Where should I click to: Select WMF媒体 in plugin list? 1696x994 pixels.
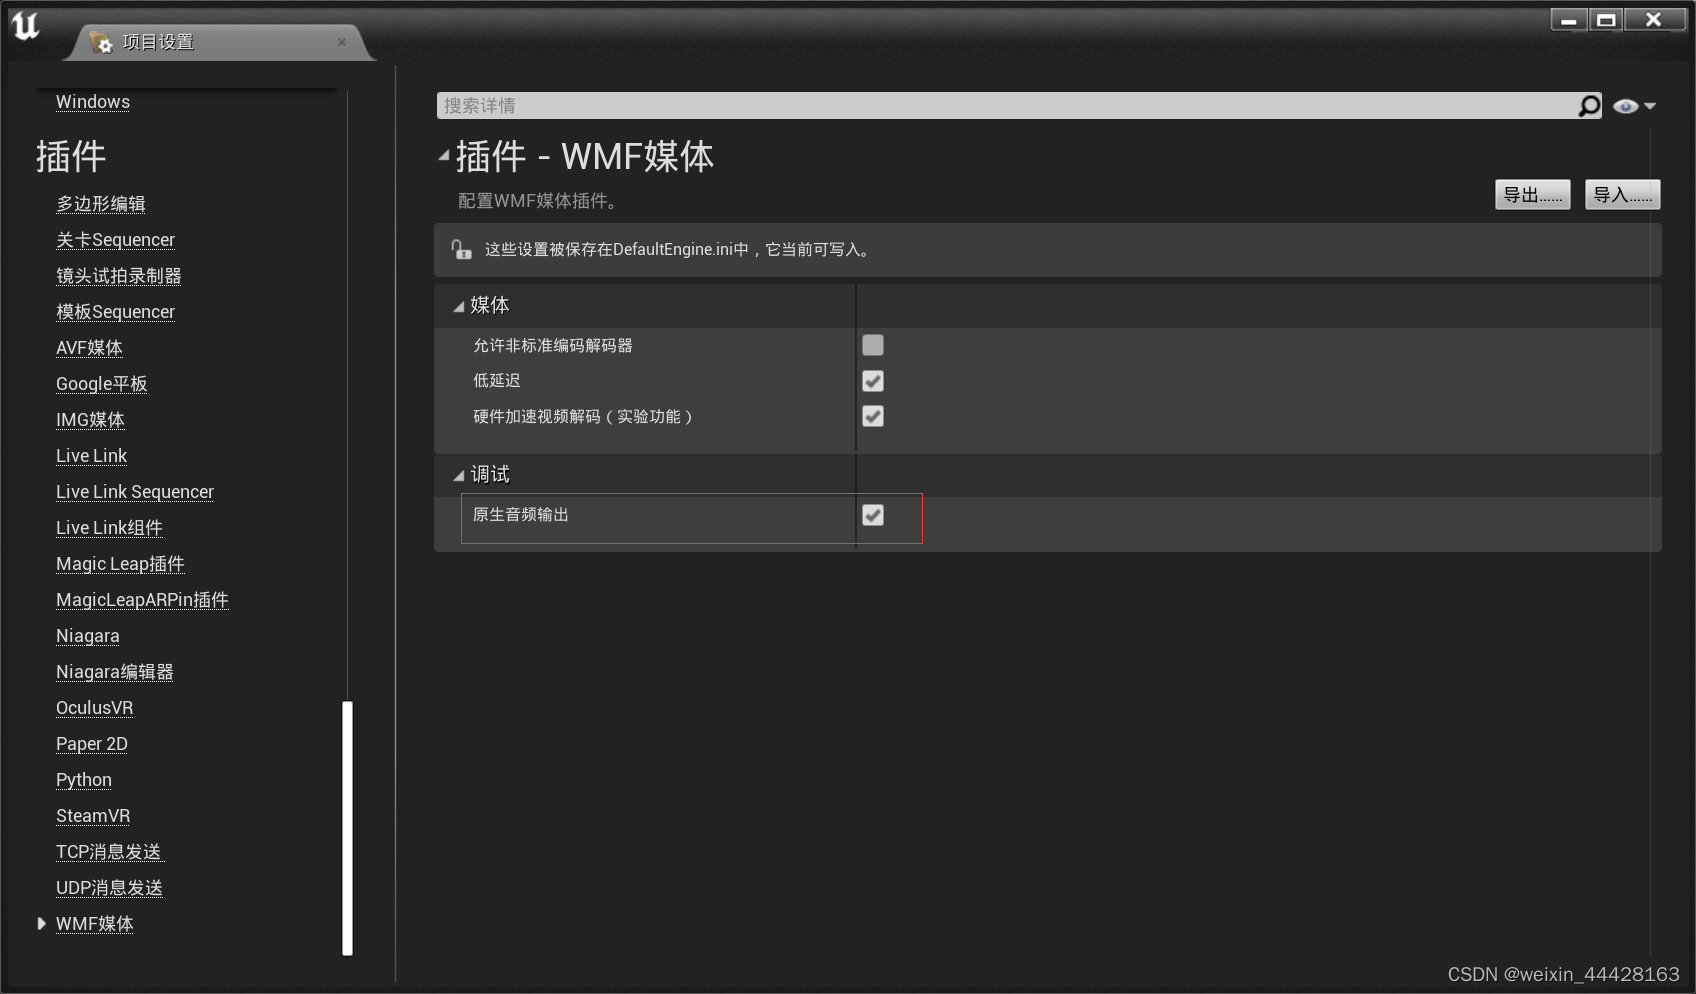click(x=95, y=924)
